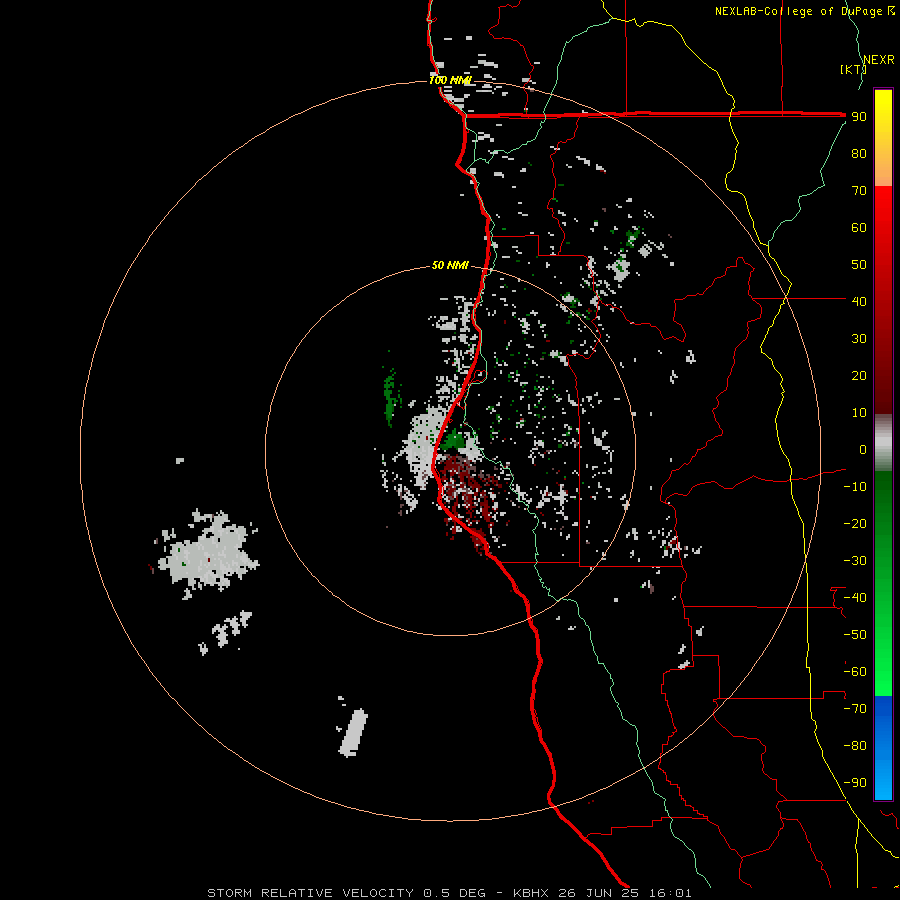Image resolution: width=900 pixels, height=900 pixels.
Task: Click the -70 value on velocity scale
Action: (855, 709)
